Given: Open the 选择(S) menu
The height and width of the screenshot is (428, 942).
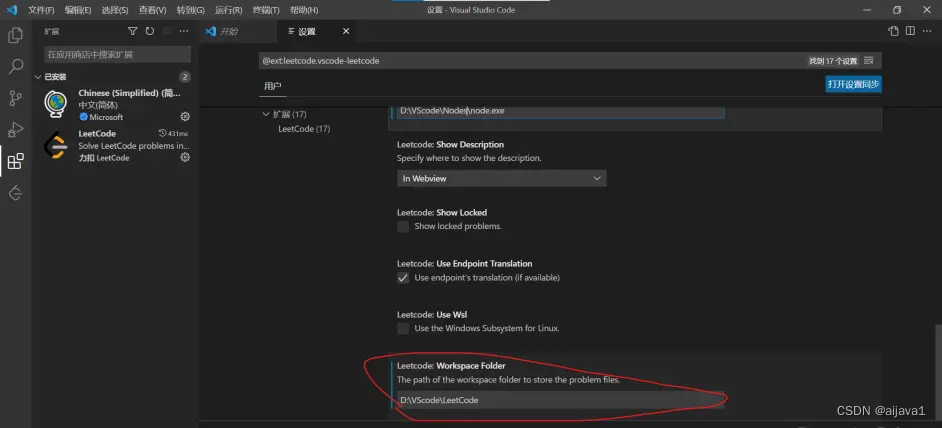Looking at the screenshot, I should coord(115,10).
